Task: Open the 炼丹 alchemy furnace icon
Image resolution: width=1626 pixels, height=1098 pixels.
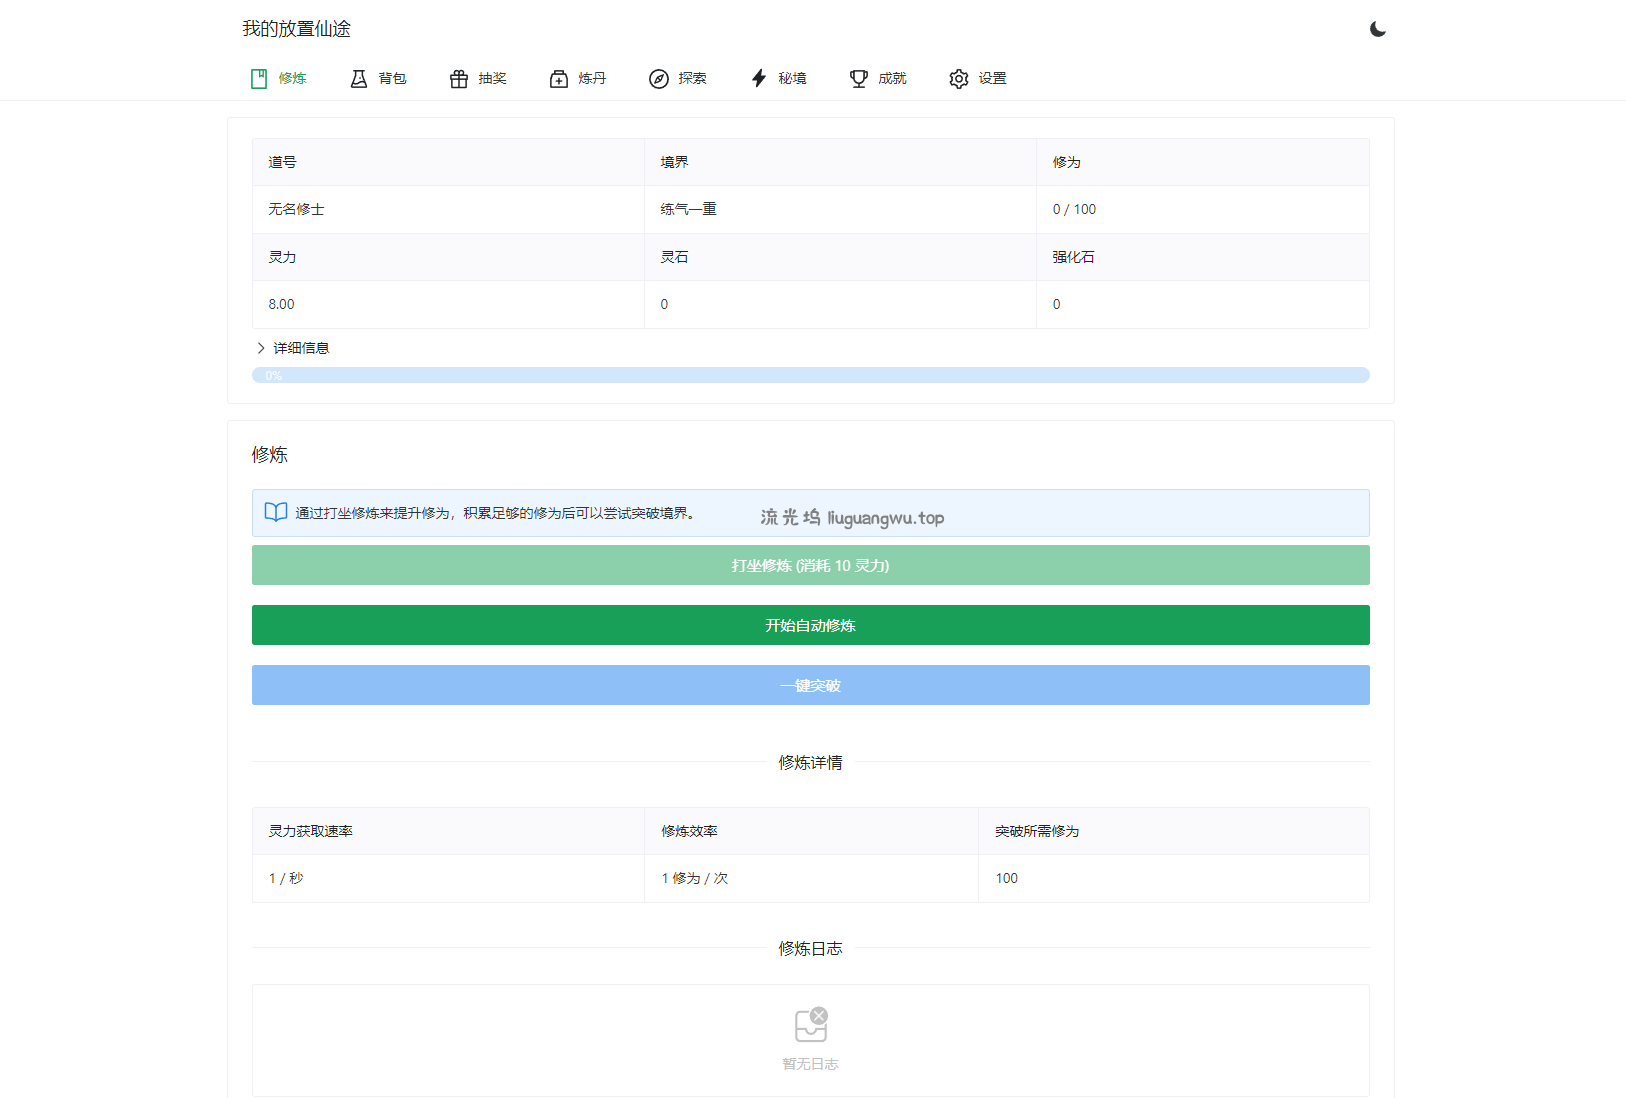Action: coord(557,78)
